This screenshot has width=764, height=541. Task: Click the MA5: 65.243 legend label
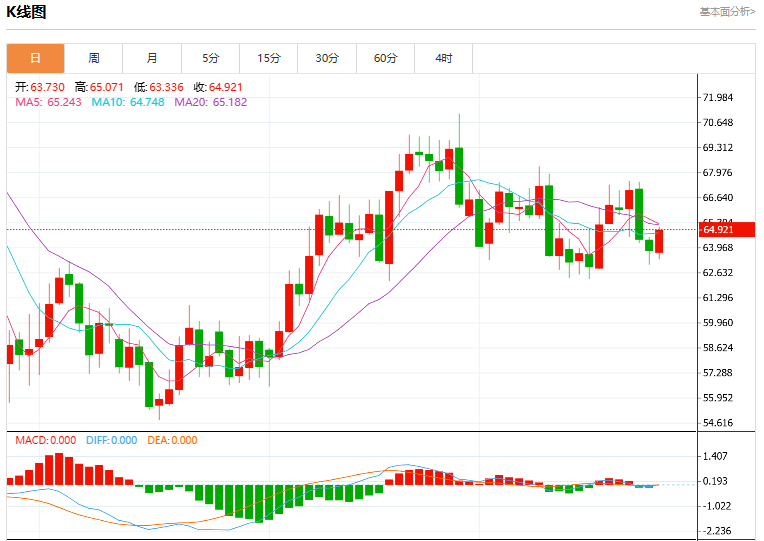(x=48, y=102)
